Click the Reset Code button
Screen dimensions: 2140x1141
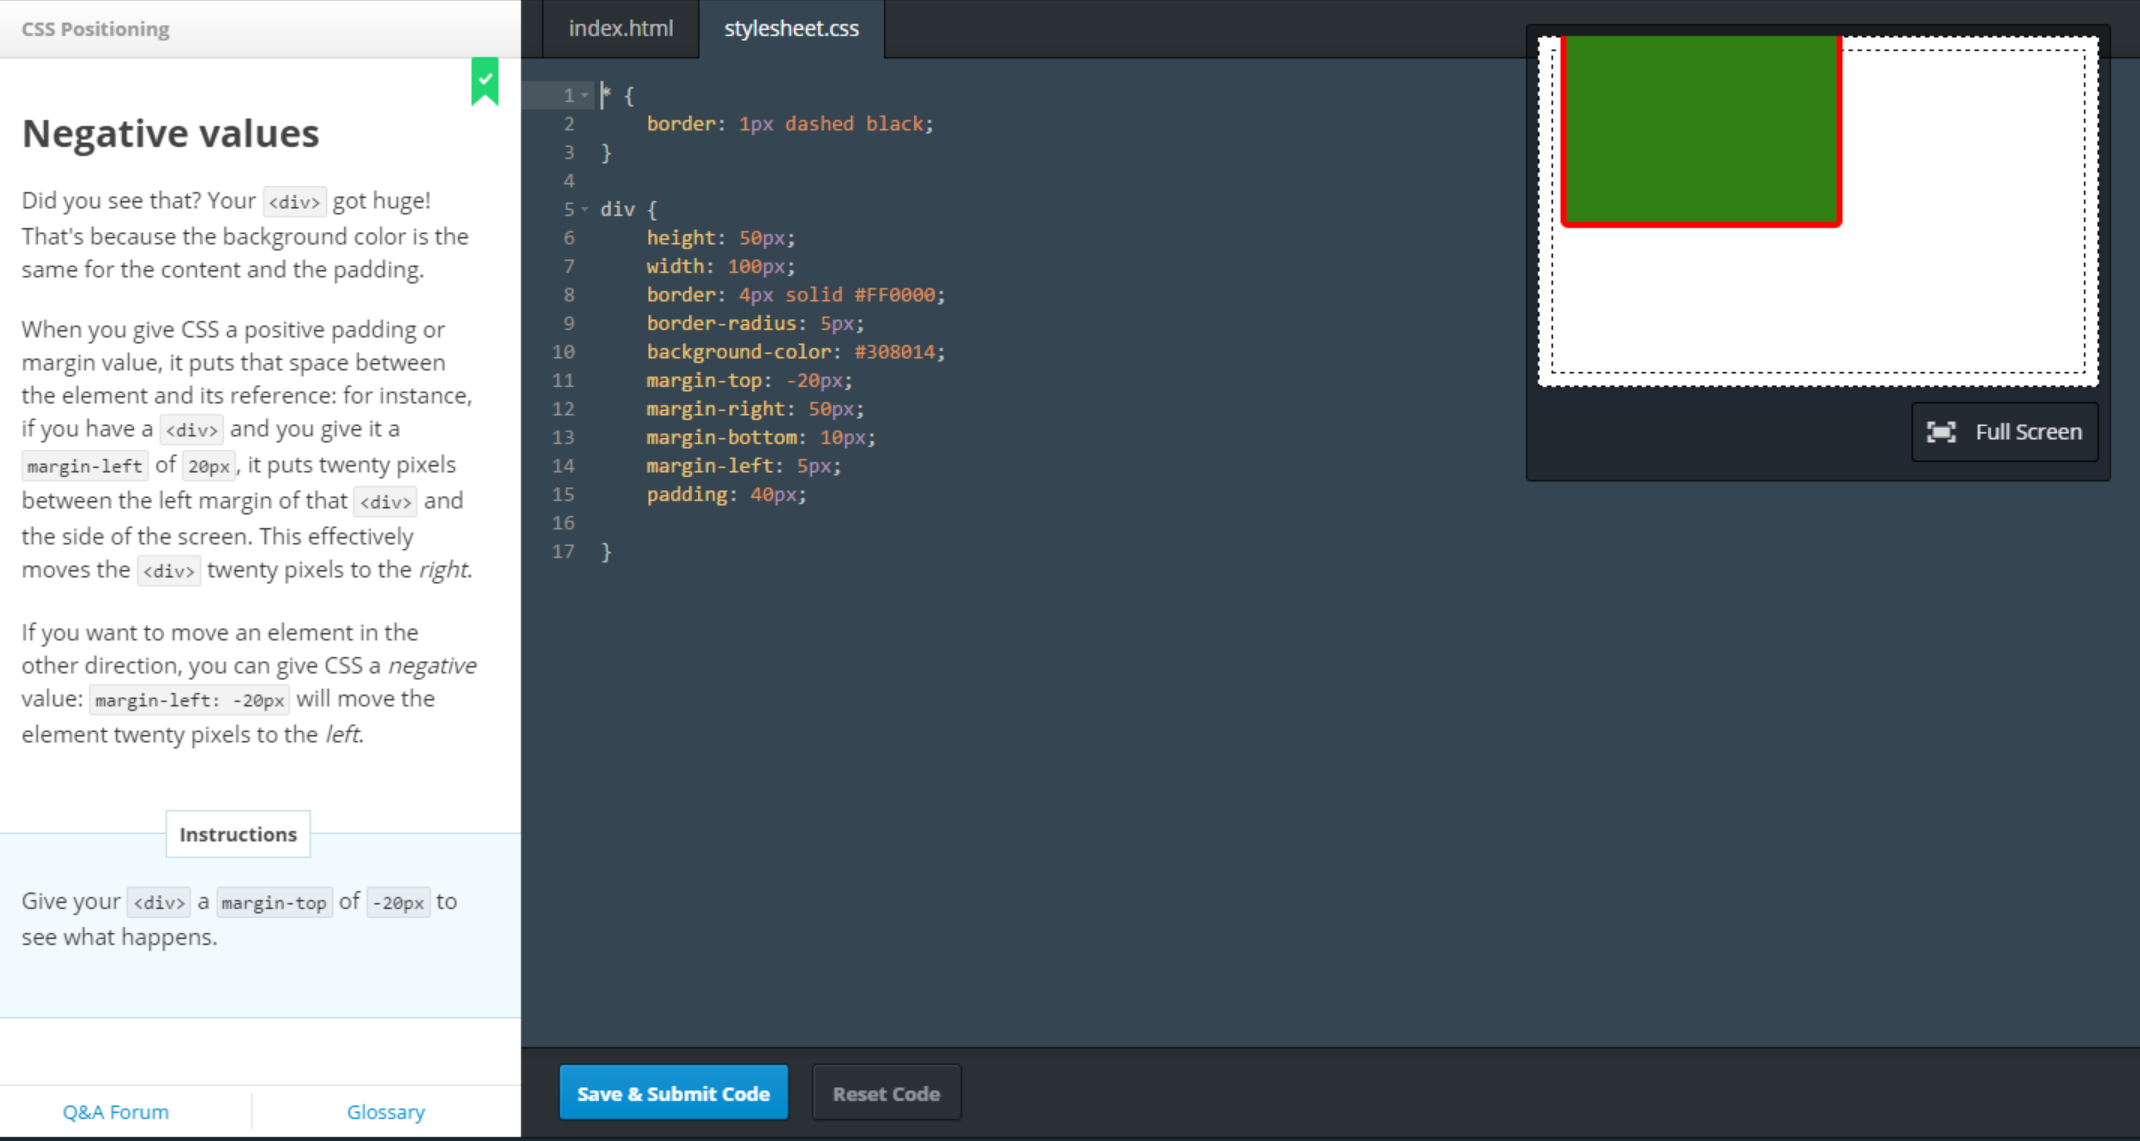885,1093
